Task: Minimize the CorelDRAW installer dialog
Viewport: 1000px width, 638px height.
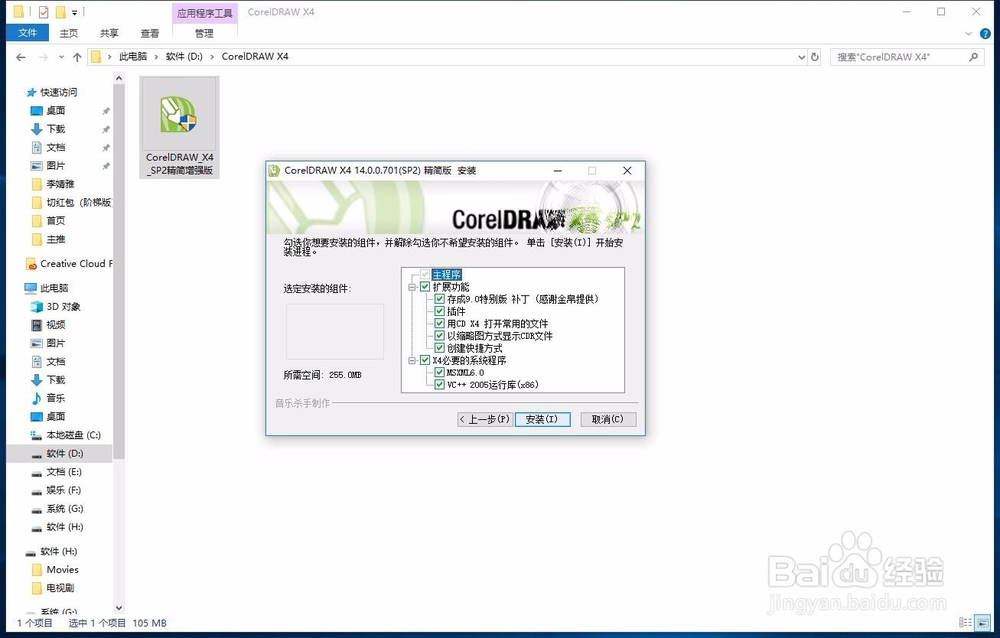Action: (558, 170)
